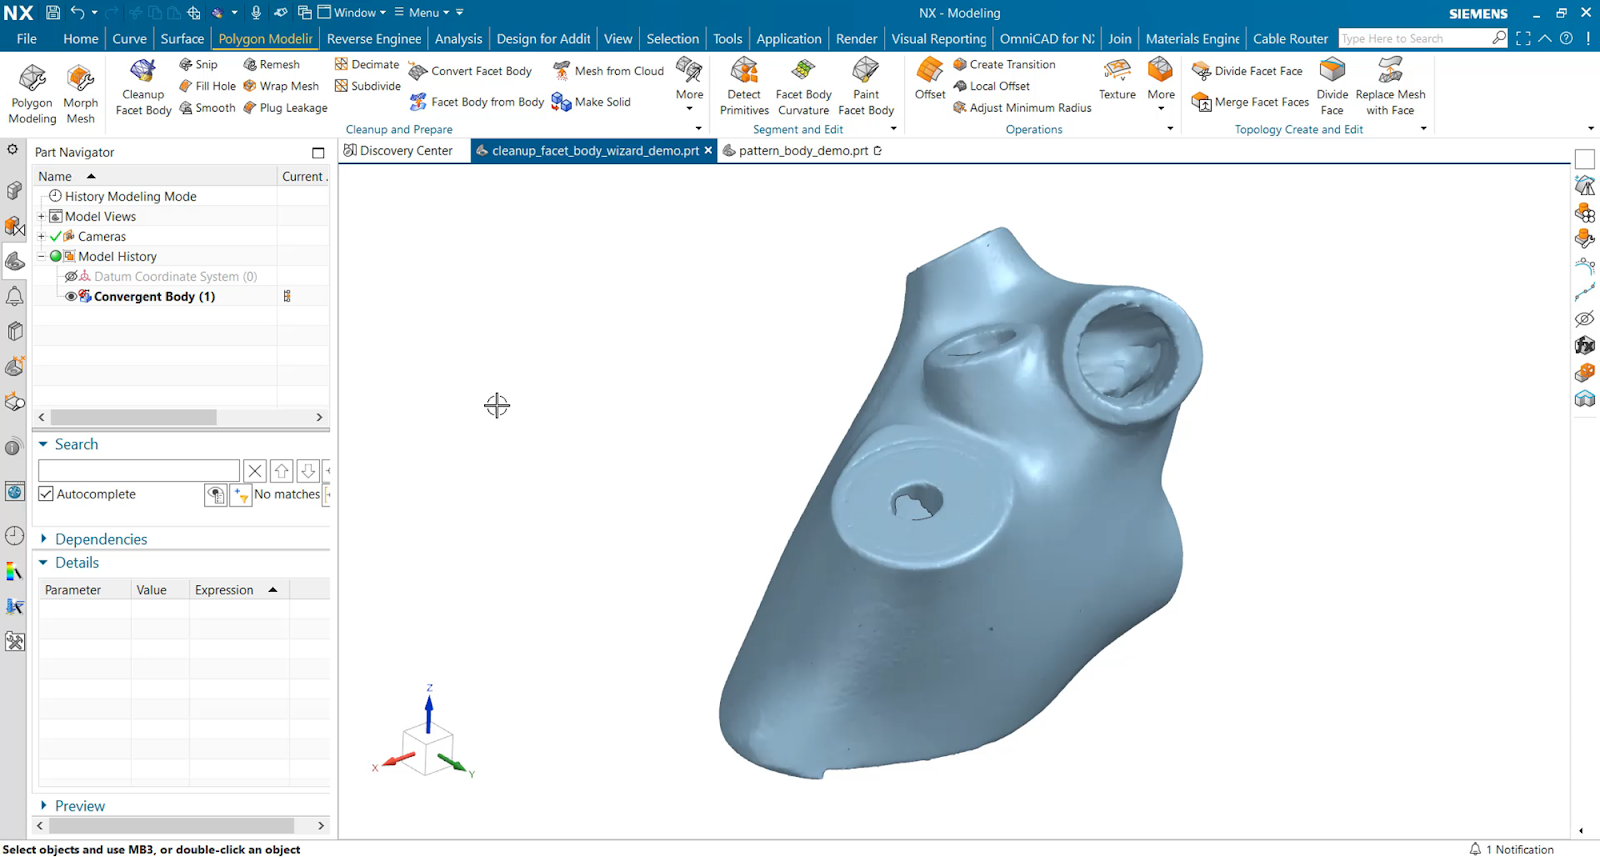Toggle the Autocomplete checkbox
Viewport: 1600px width, 857px height.
tap(46, 494)
